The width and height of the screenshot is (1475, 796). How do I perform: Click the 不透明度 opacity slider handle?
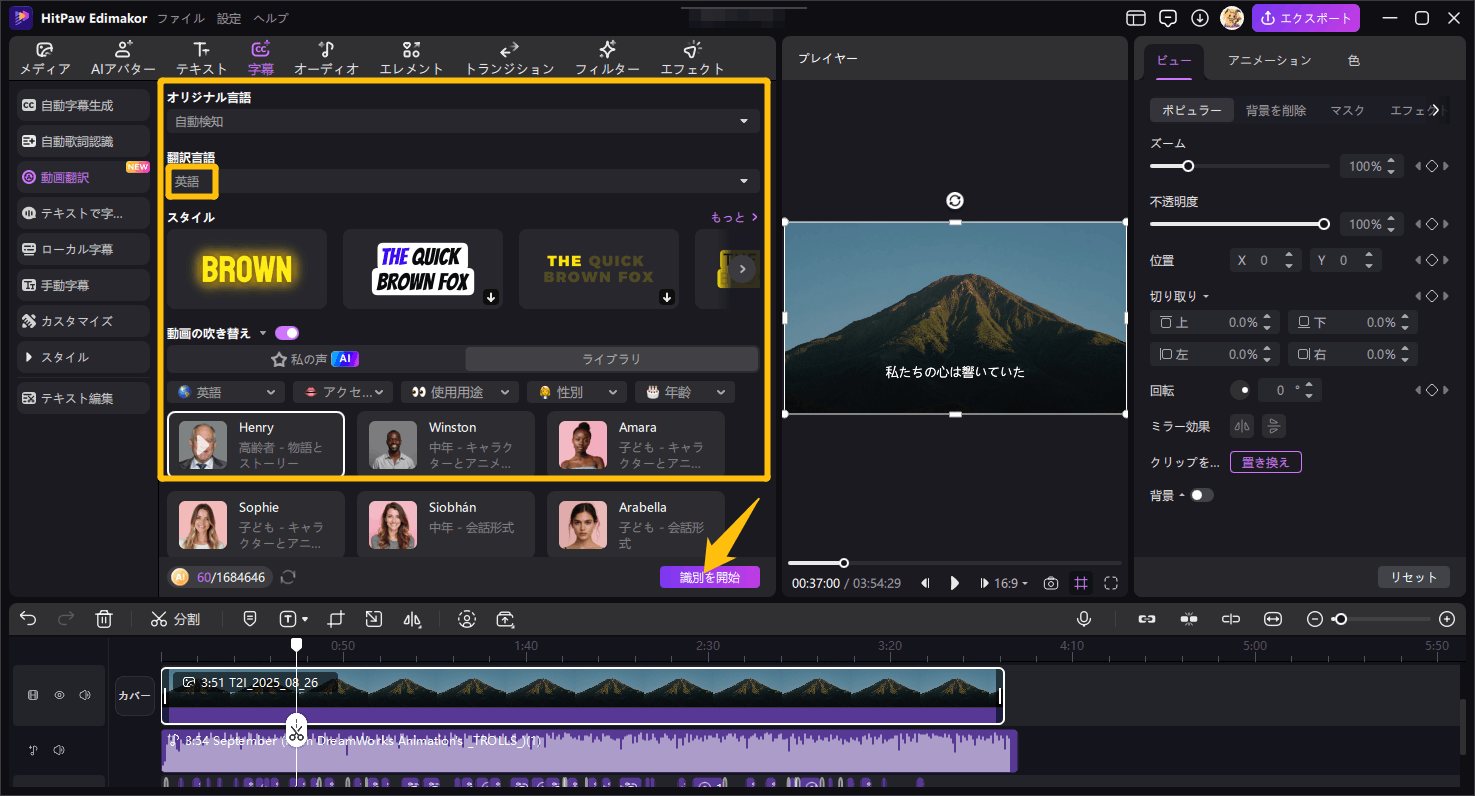(x=1324, y=224)
